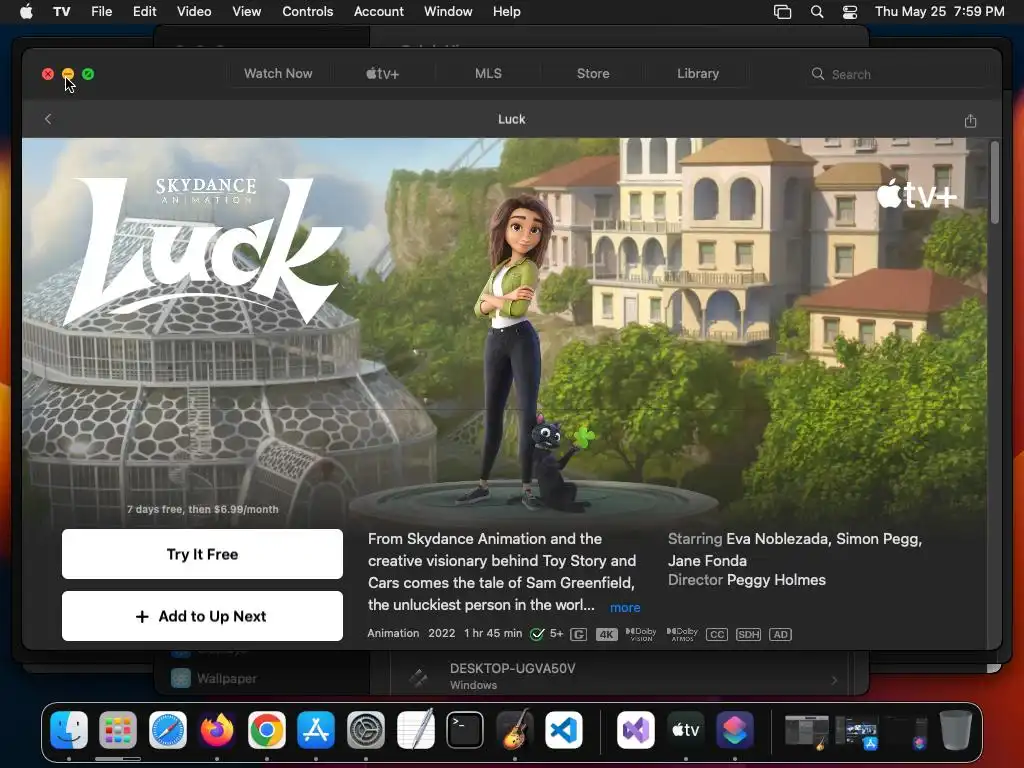The height and width of the screenshot is (768, 1024).
Task: Open Launchpad from the Dock
Action: (118, 729)
